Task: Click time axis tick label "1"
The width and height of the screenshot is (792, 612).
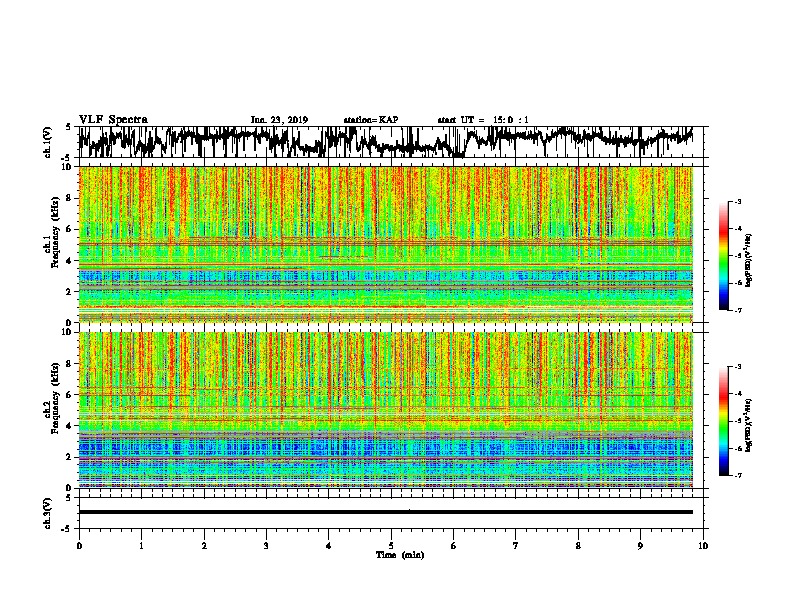Action: click(x=141, y=546)
